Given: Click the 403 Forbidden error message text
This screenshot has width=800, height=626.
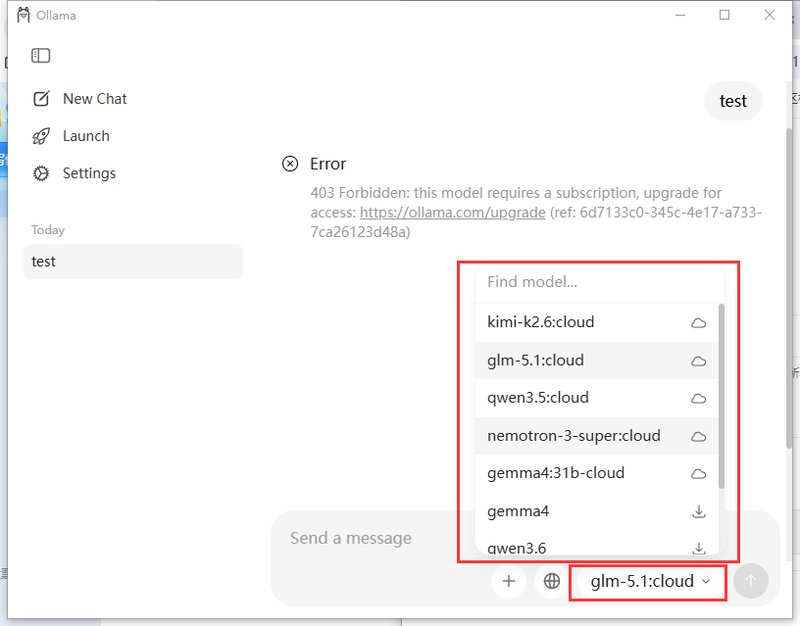Looking at the screenshot, I should pos(536,212).
